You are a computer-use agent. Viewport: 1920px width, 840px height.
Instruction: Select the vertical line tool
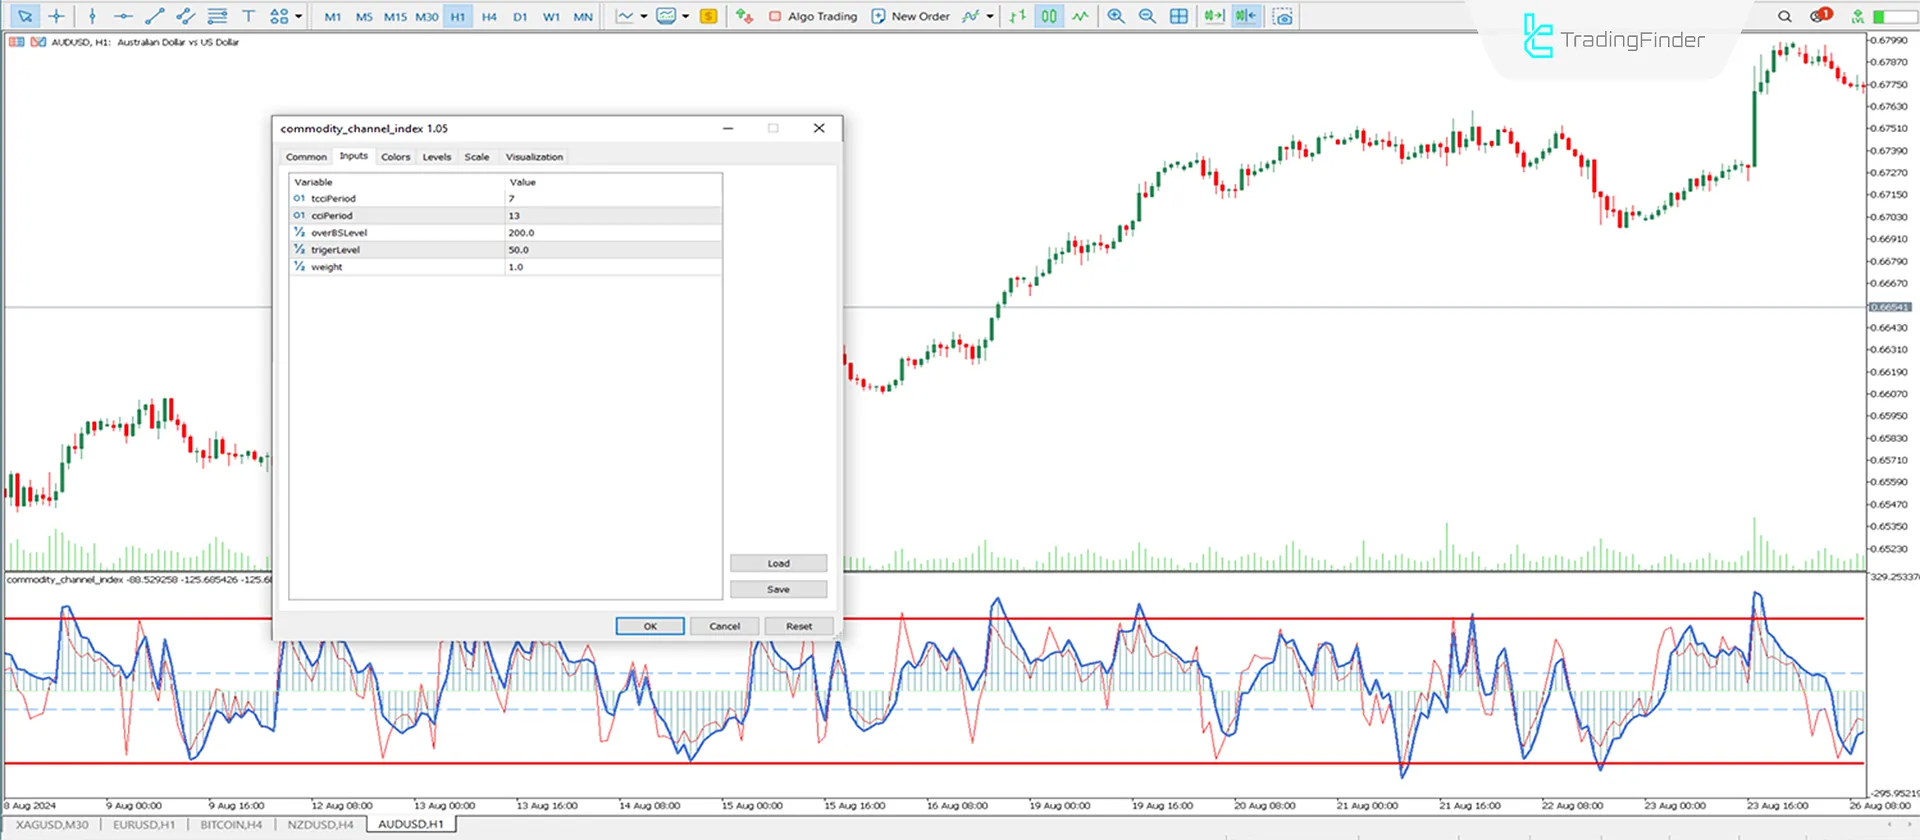(92, 16)
